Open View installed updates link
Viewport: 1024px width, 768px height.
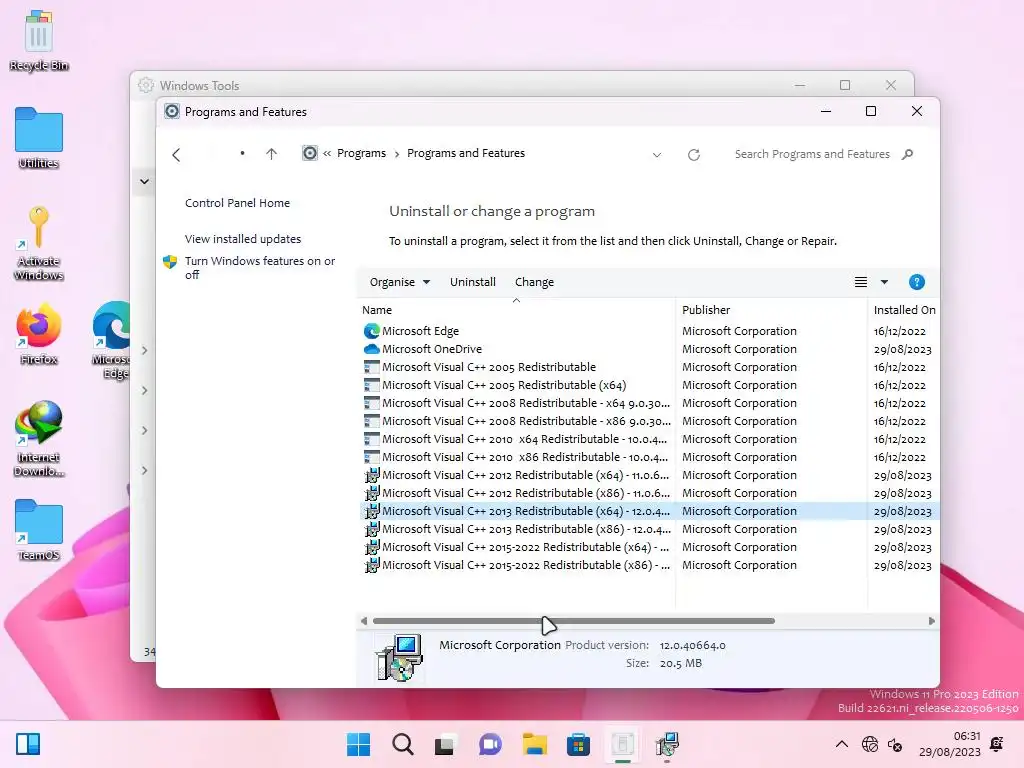point(243,239)
